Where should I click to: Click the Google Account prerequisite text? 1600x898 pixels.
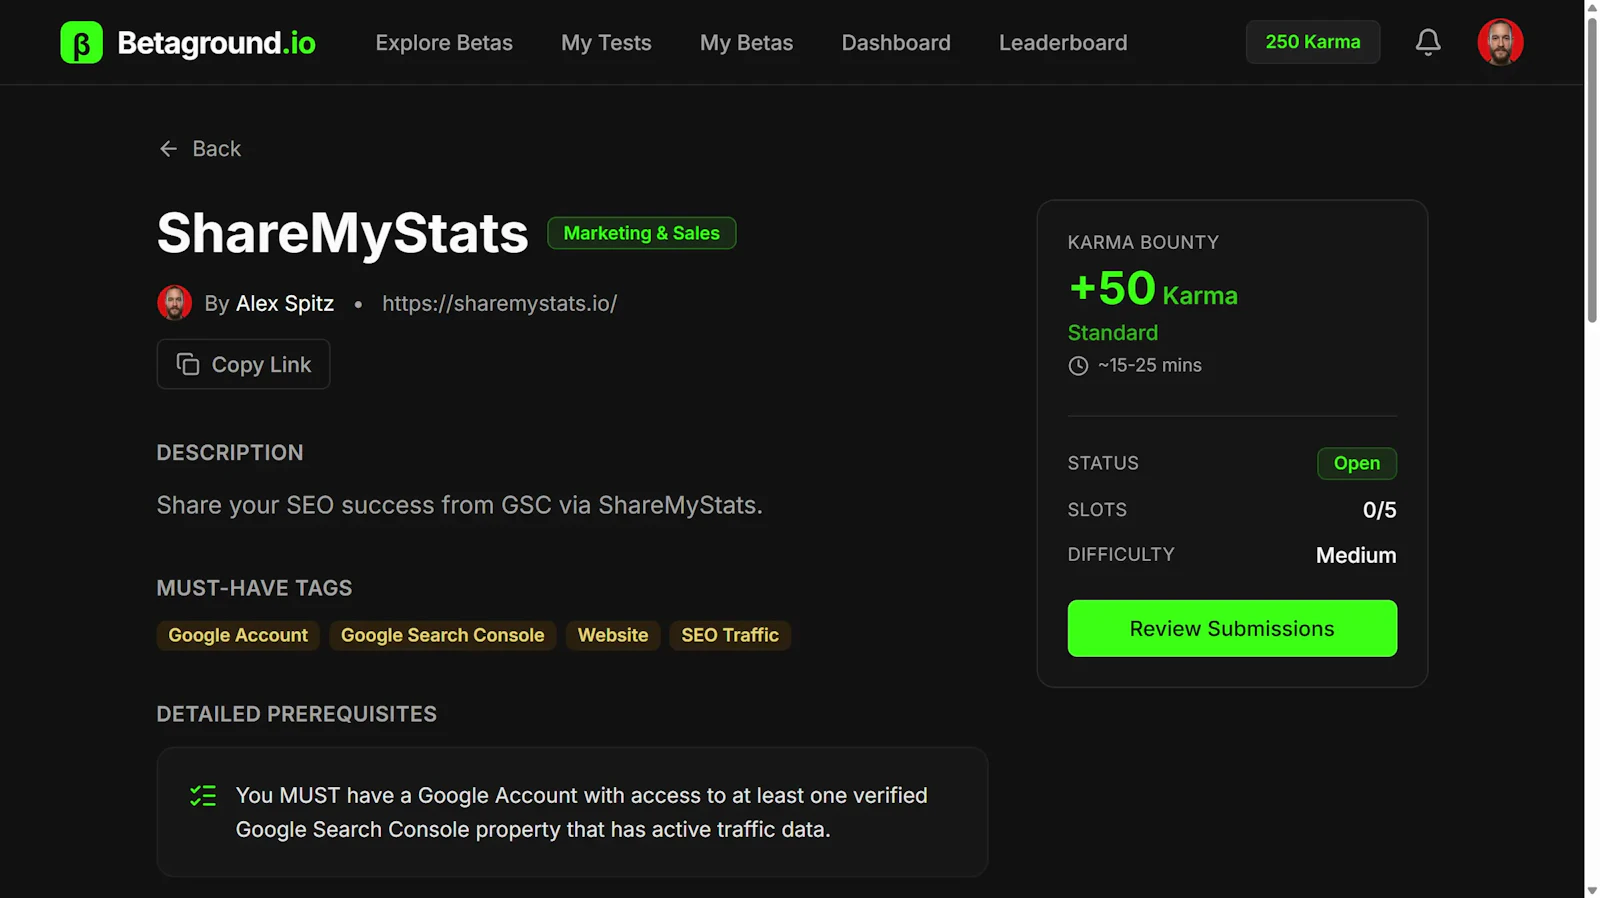point(582,812)
